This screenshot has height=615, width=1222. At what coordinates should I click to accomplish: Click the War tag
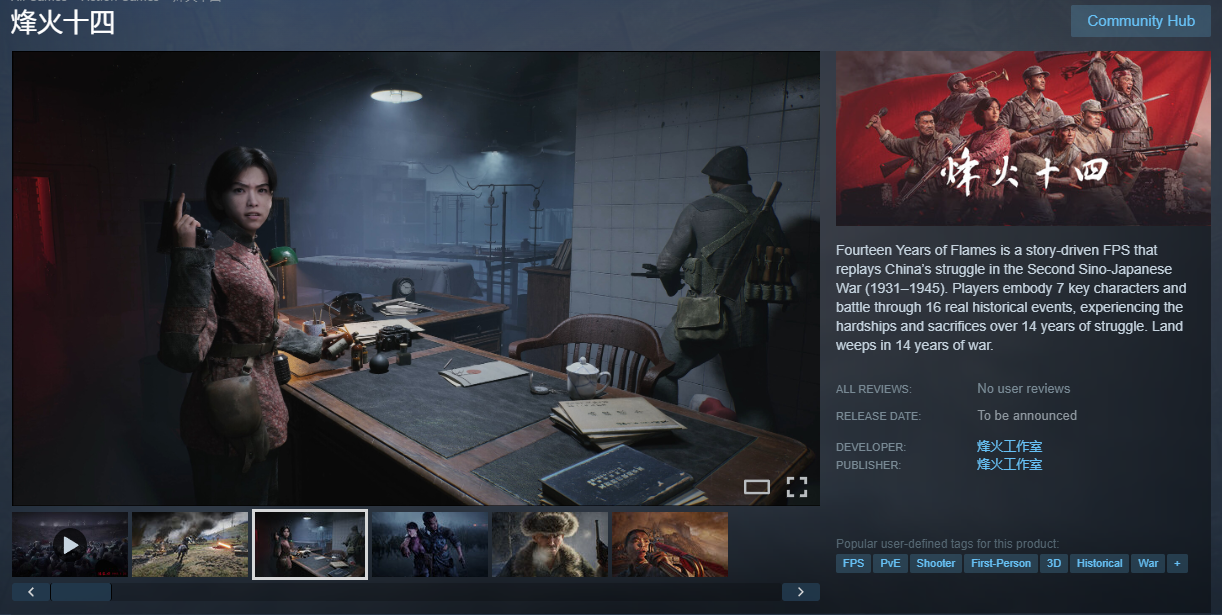1148,564
